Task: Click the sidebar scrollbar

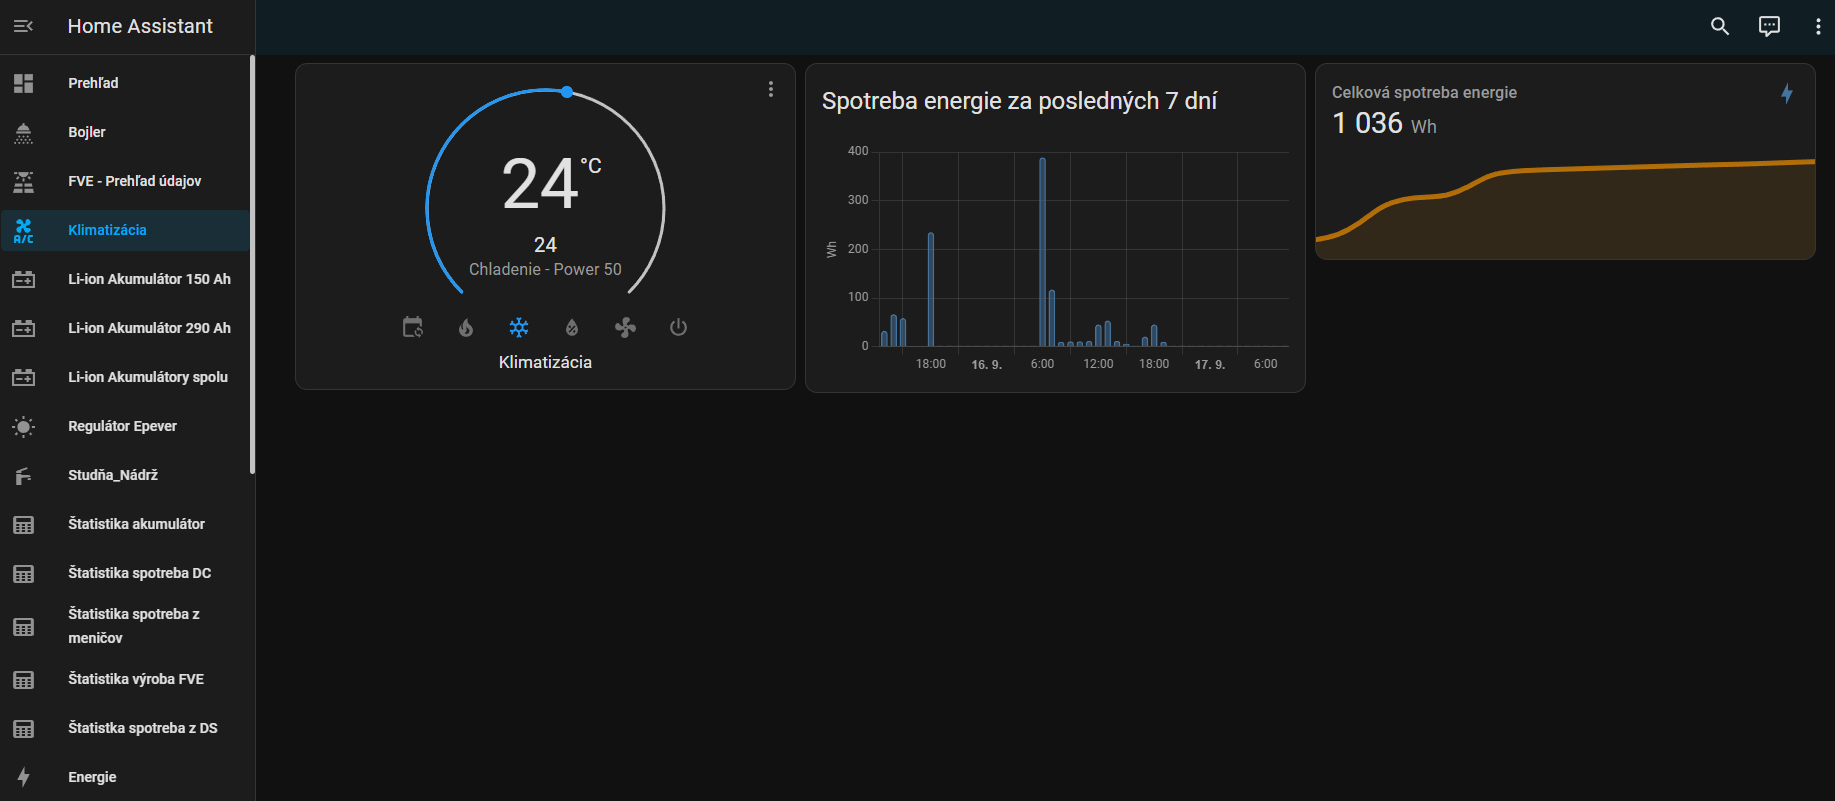Action: (x=252, y=265)
